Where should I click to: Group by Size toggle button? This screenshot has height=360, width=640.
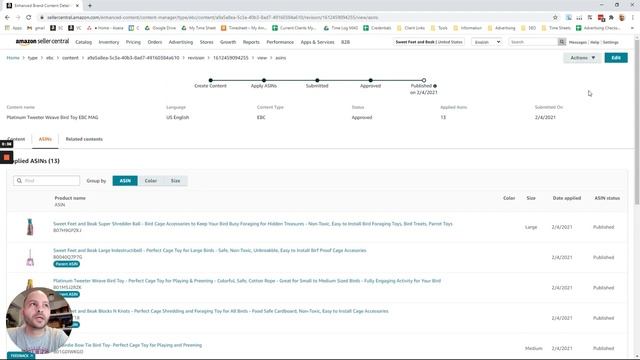[x=176, y=181]
